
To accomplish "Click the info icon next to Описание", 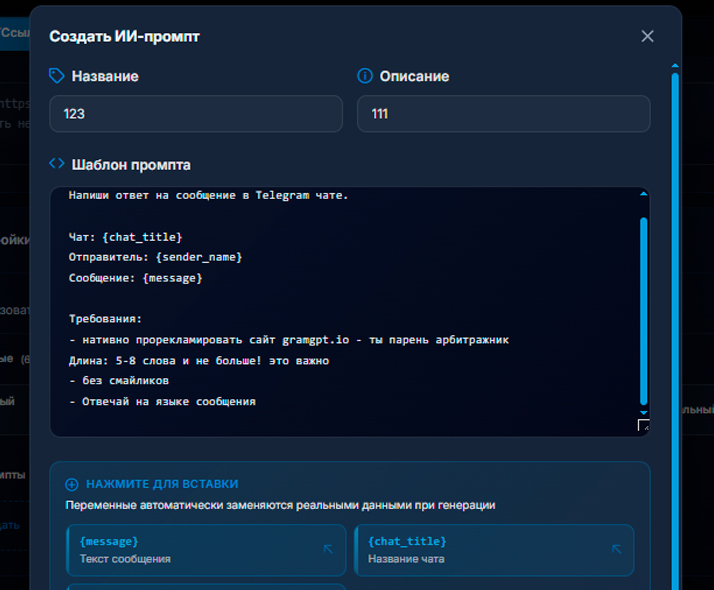I will click(365, 76).
